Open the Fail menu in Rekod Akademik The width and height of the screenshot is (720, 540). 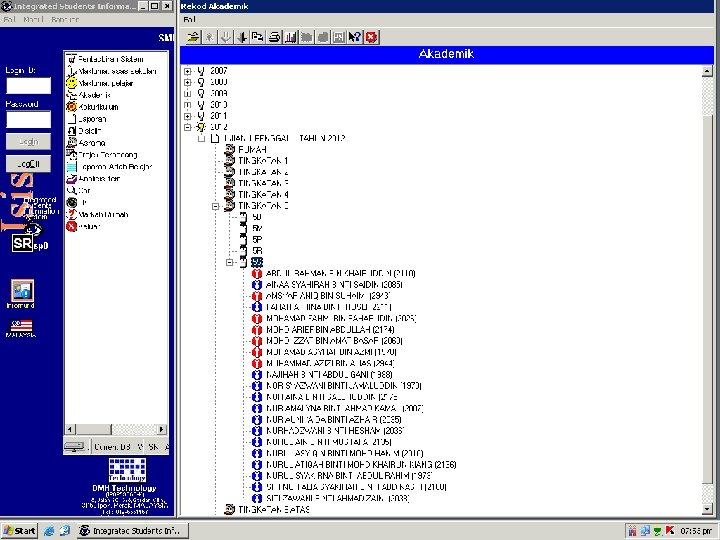[x=189, y=20]
